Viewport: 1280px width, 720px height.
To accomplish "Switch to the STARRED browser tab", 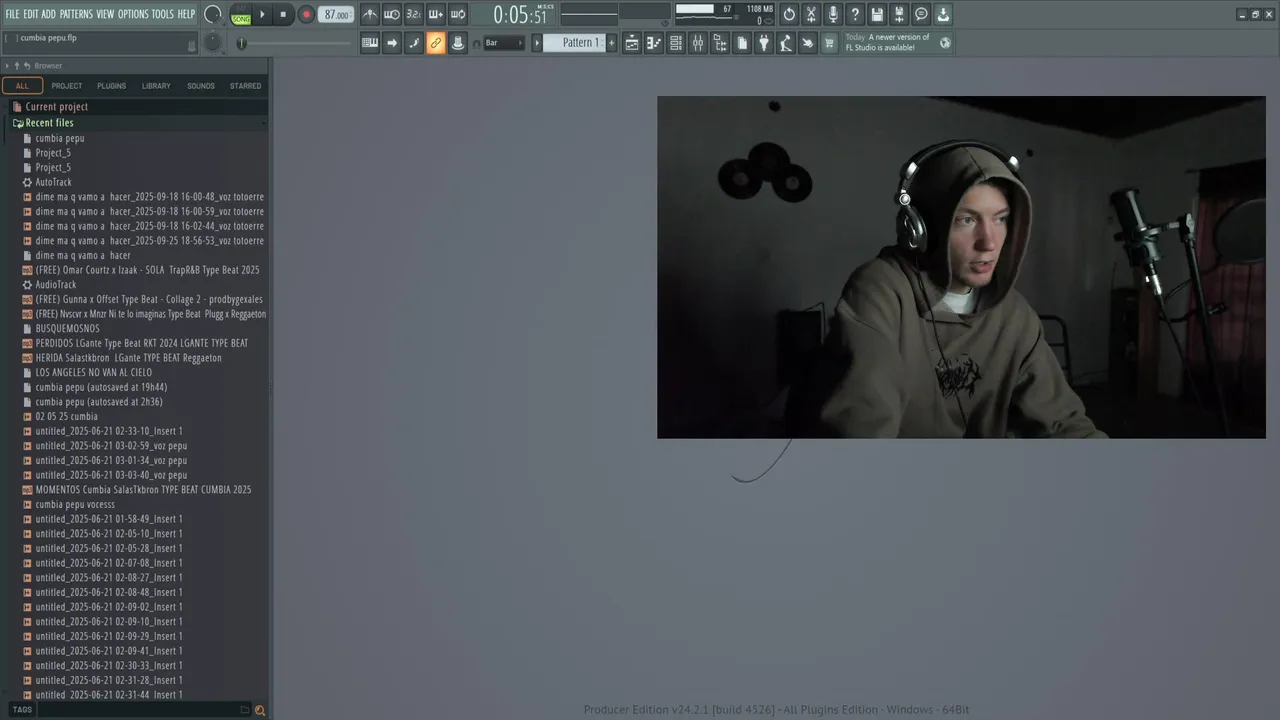I will click(x=246, y=86).
